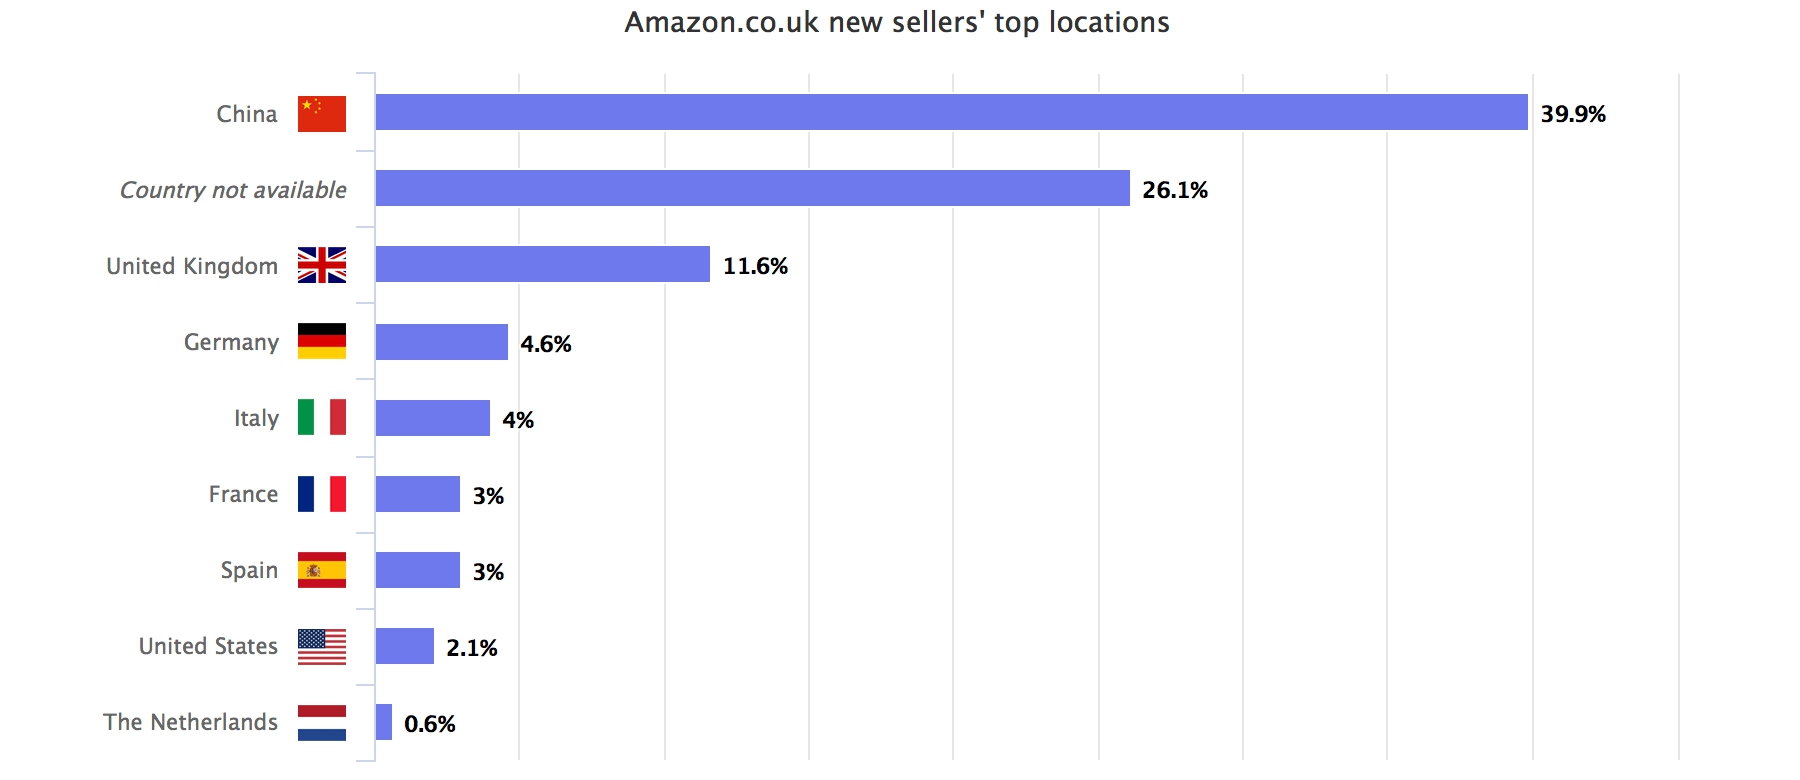The image size is (1800, 780).
Task: Click the Germany 4.6% bar
Action: point(441,342)
